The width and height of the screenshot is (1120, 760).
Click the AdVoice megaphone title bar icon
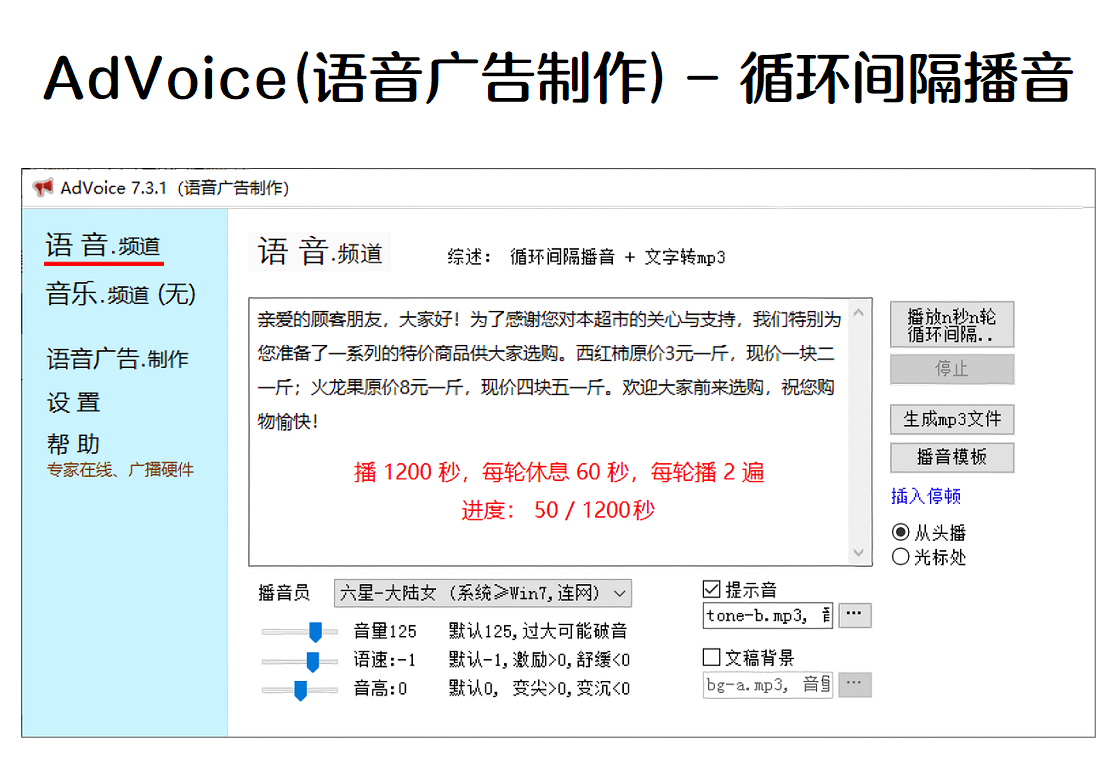click(x=43, y=188)
